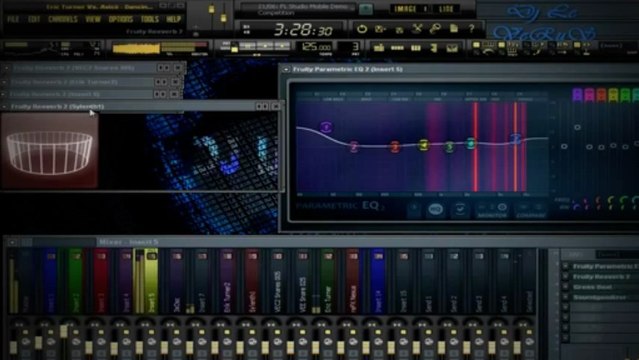Screen dimensions: 639x360
Task: Click preset arrows on first Reeverb 2 titlebar
Action: point(163,68)
